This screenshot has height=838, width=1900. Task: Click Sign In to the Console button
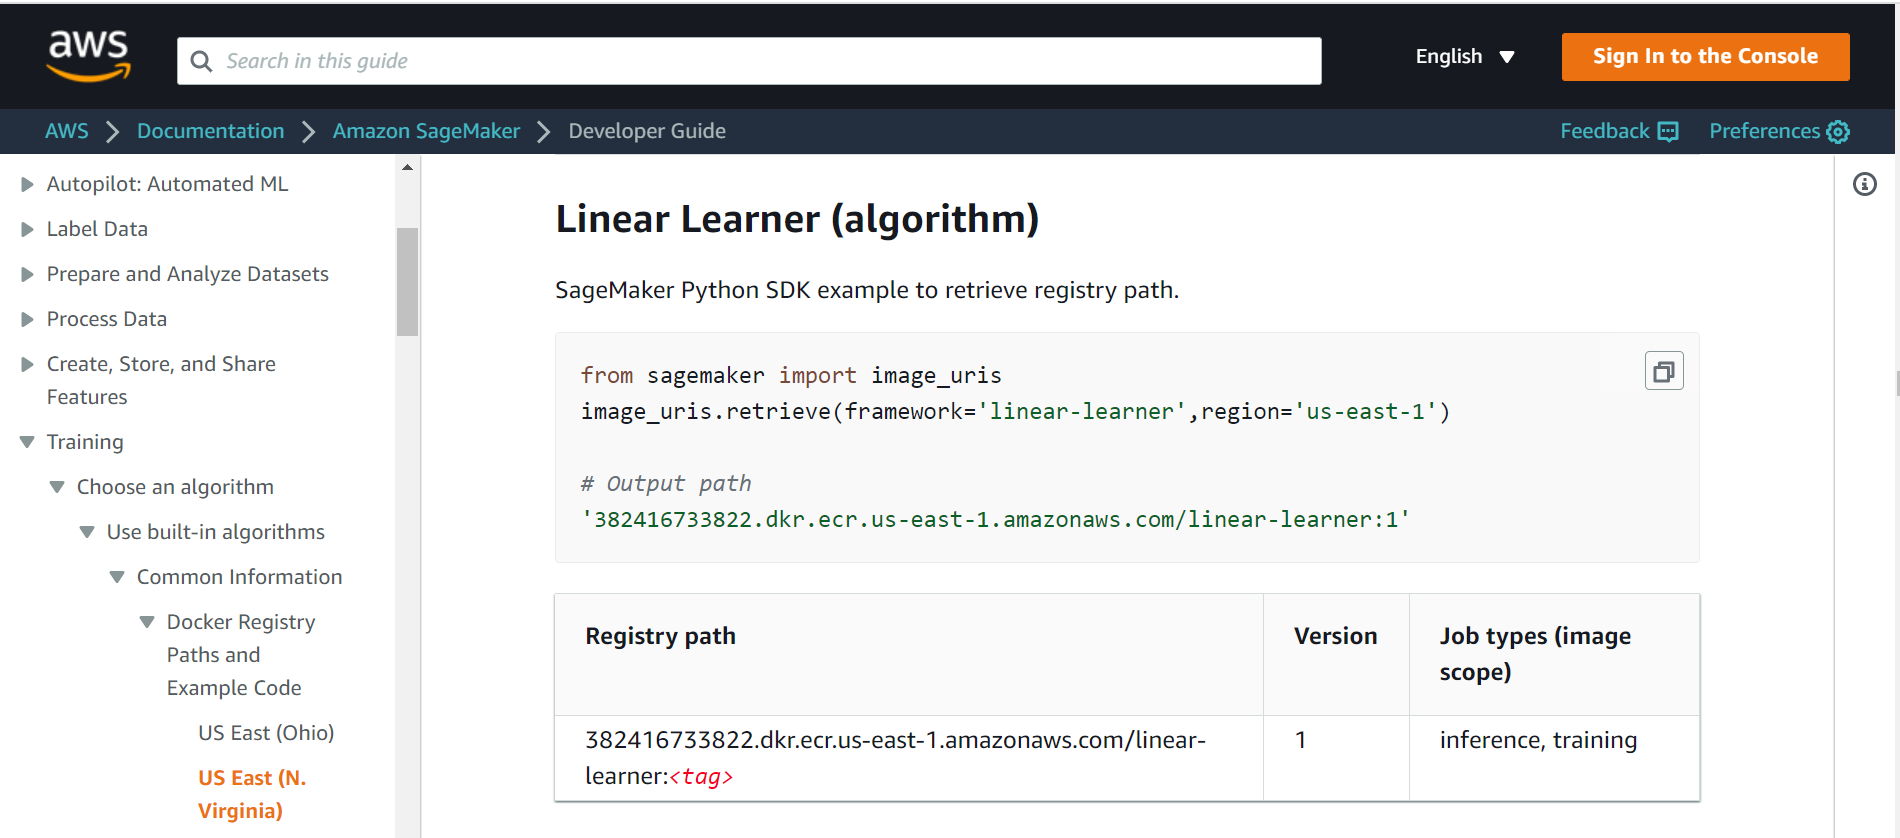pos(1705,56)
